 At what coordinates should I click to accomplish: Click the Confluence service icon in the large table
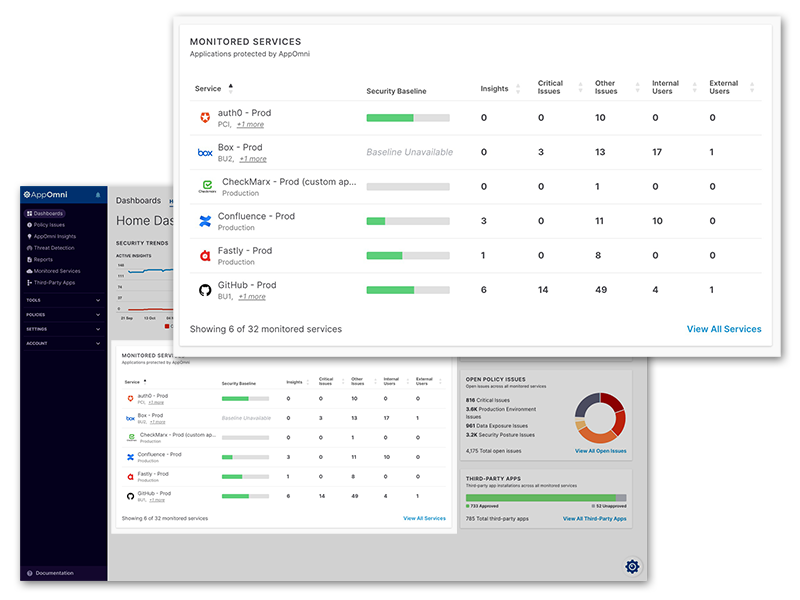205,221
